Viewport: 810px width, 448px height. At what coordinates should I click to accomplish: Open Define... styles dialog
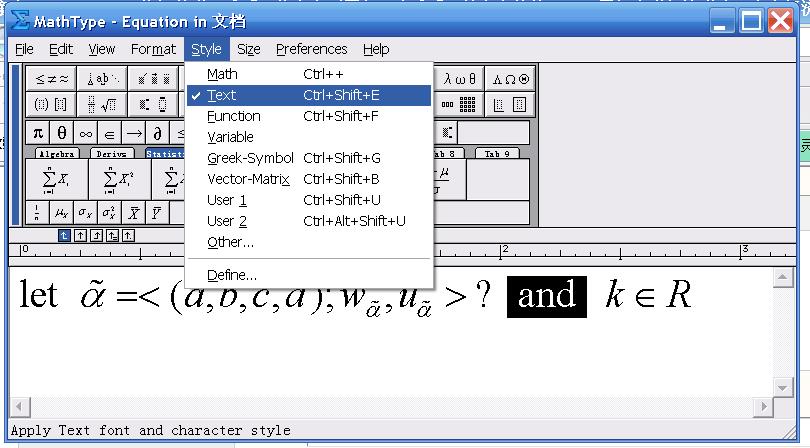point(309,275)
